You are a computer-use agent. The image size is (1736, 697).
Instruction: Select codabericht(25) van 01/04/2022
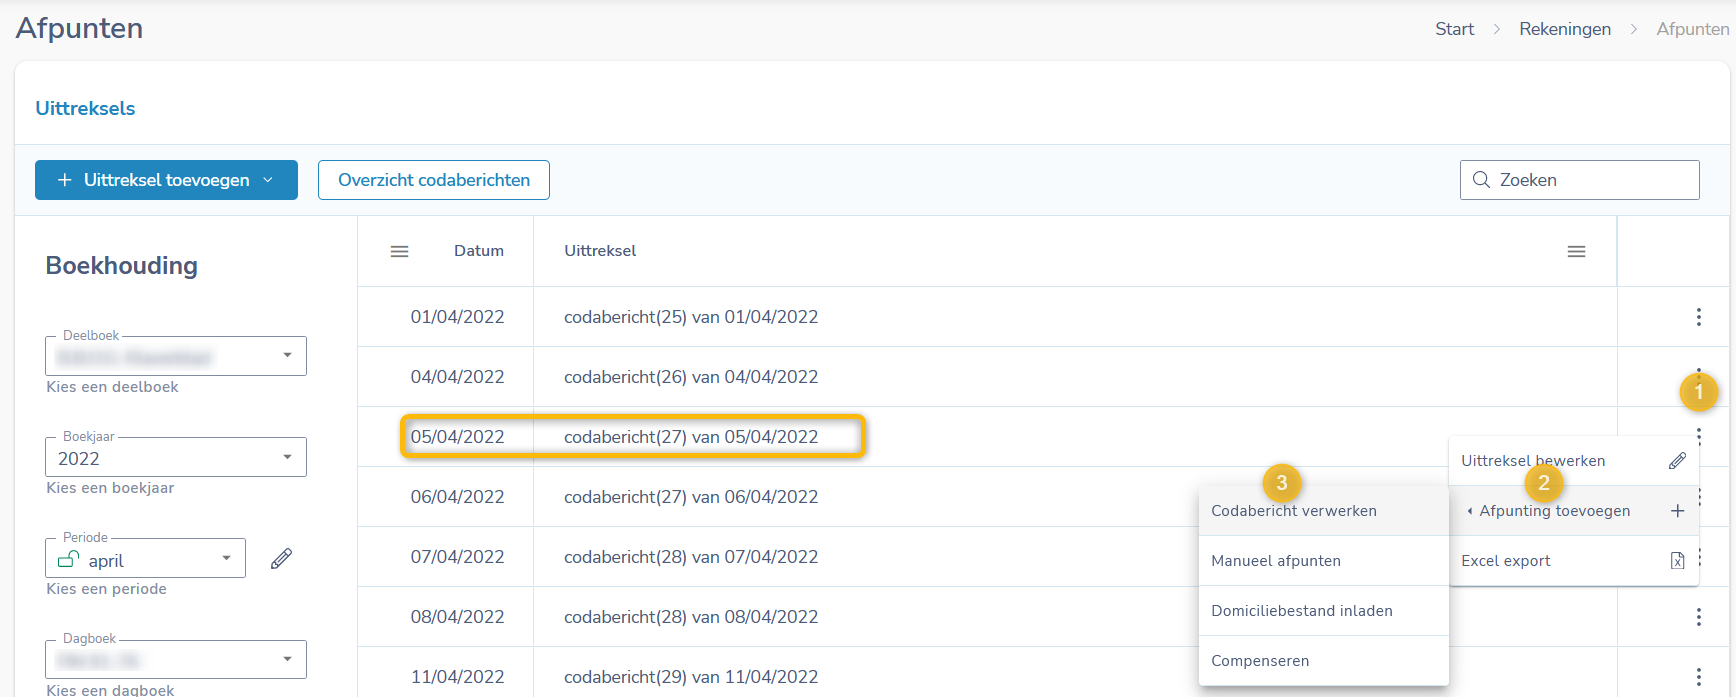(x=691, y=317)
